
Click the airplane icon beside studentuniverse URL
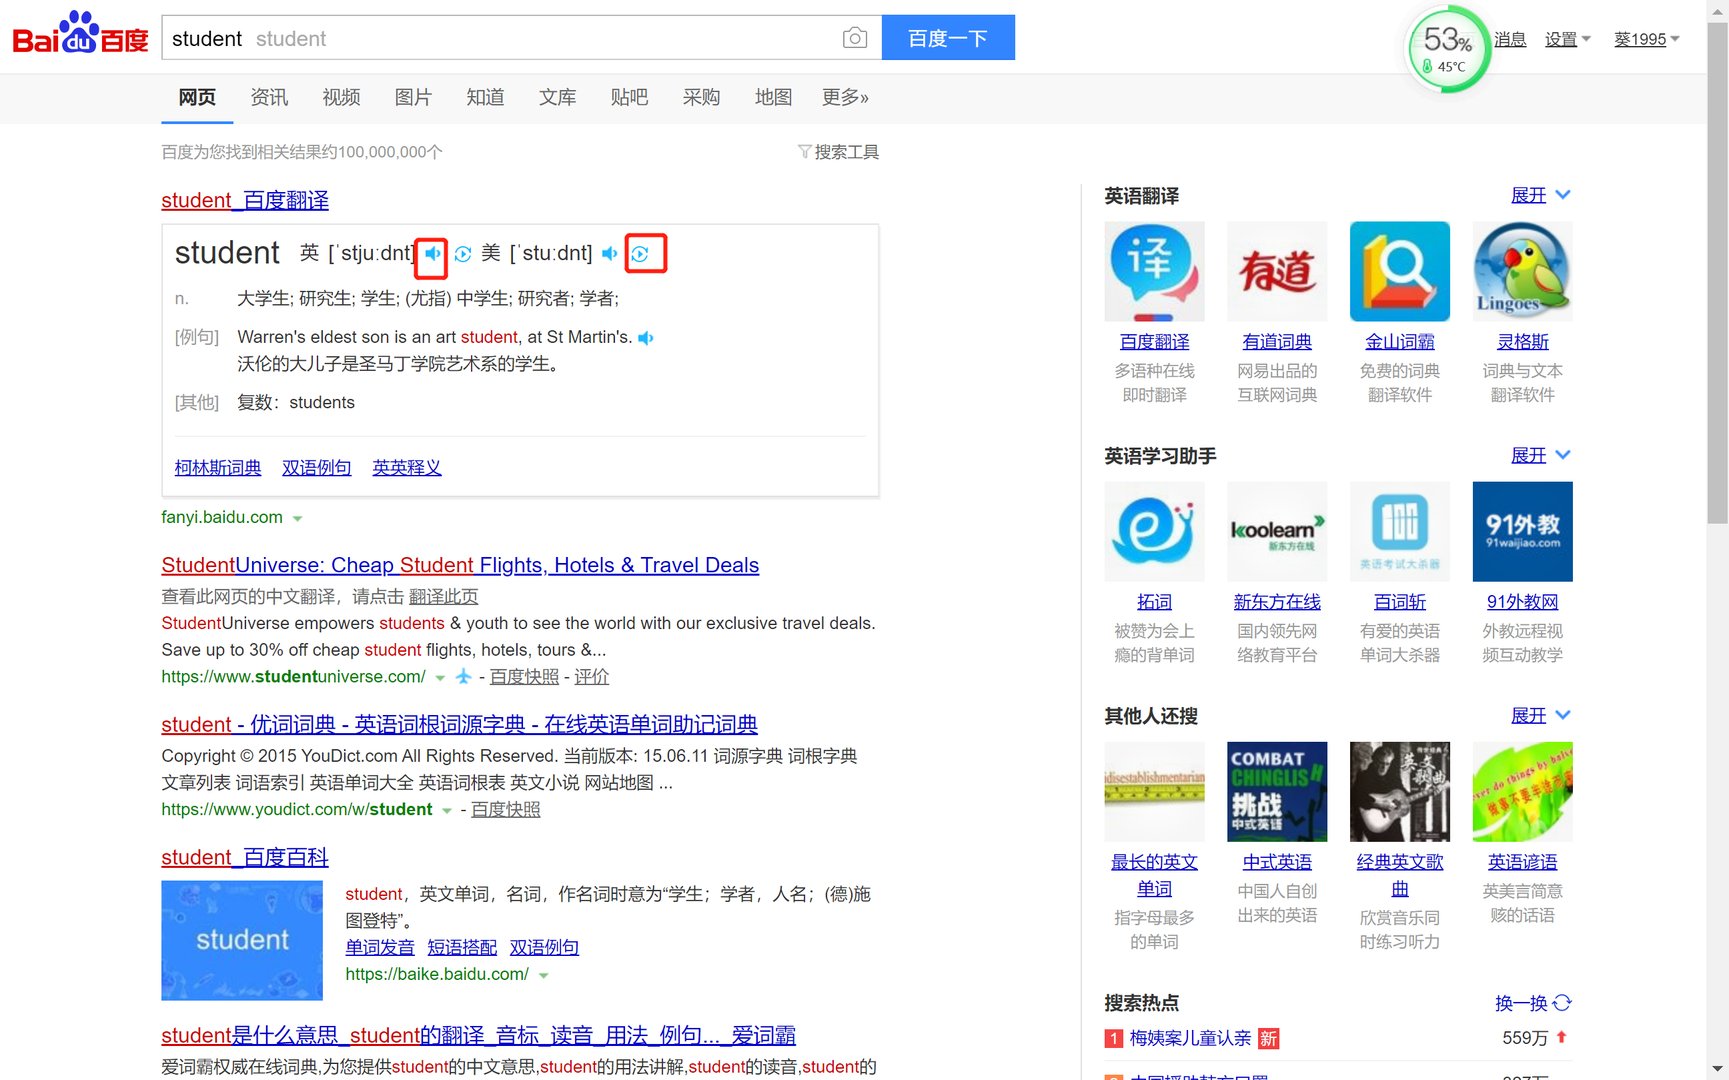463,677
